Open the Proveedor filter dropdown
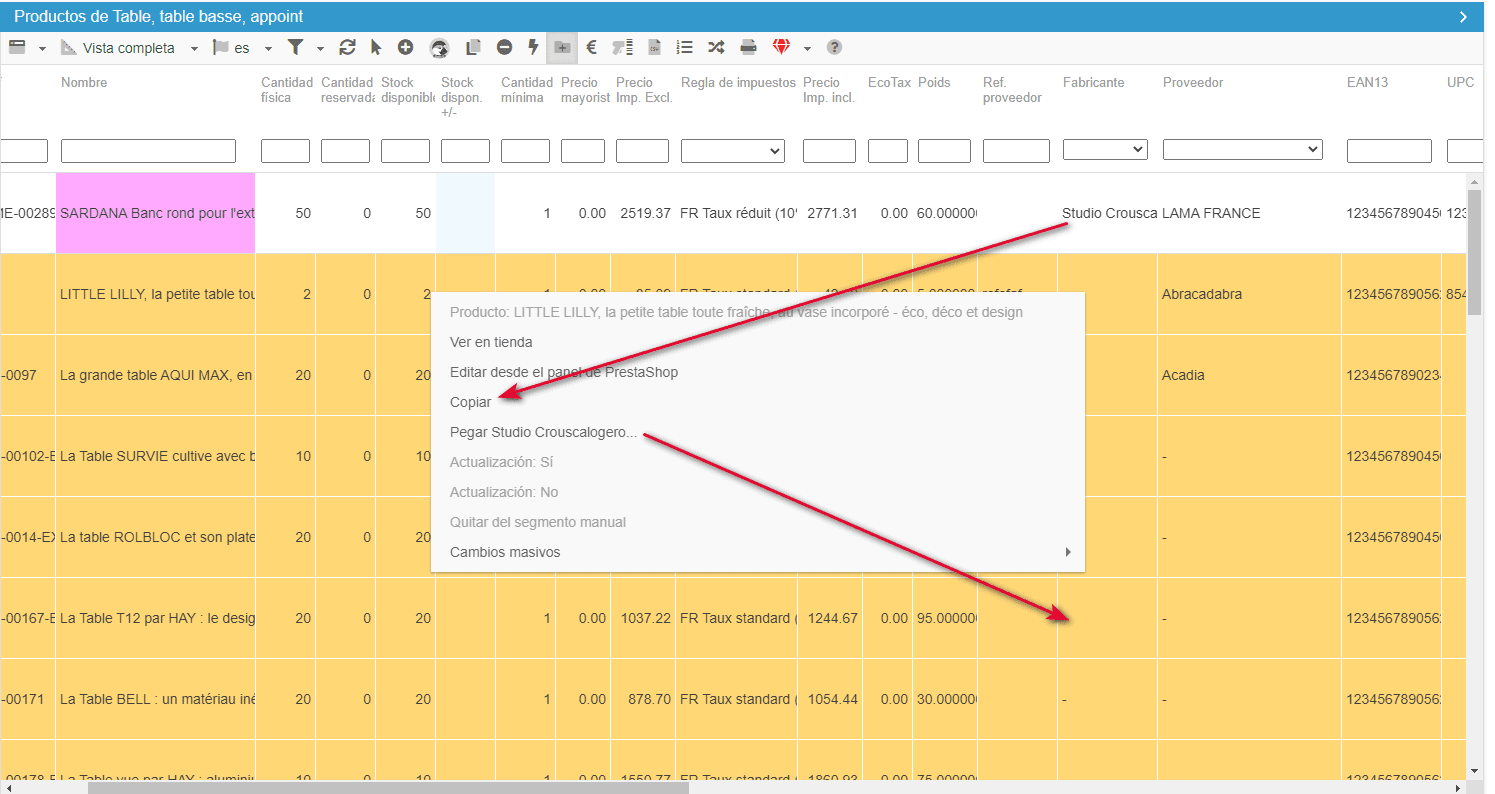Screen dimensions: 1495x794 coord(1242,150)
